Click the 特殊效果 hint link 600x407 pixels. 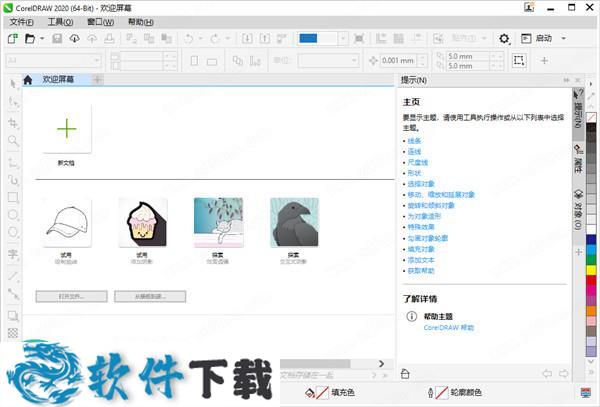tap(421, 227)
